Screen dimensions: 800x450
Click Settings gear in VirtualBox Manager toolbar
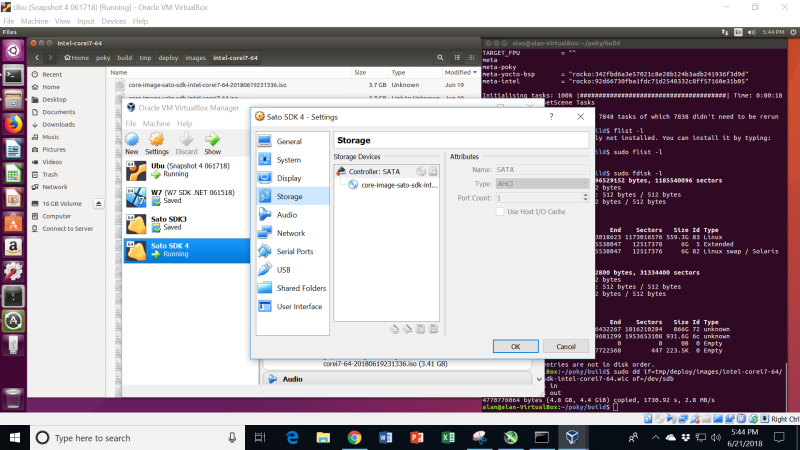(x=157, y=143)
